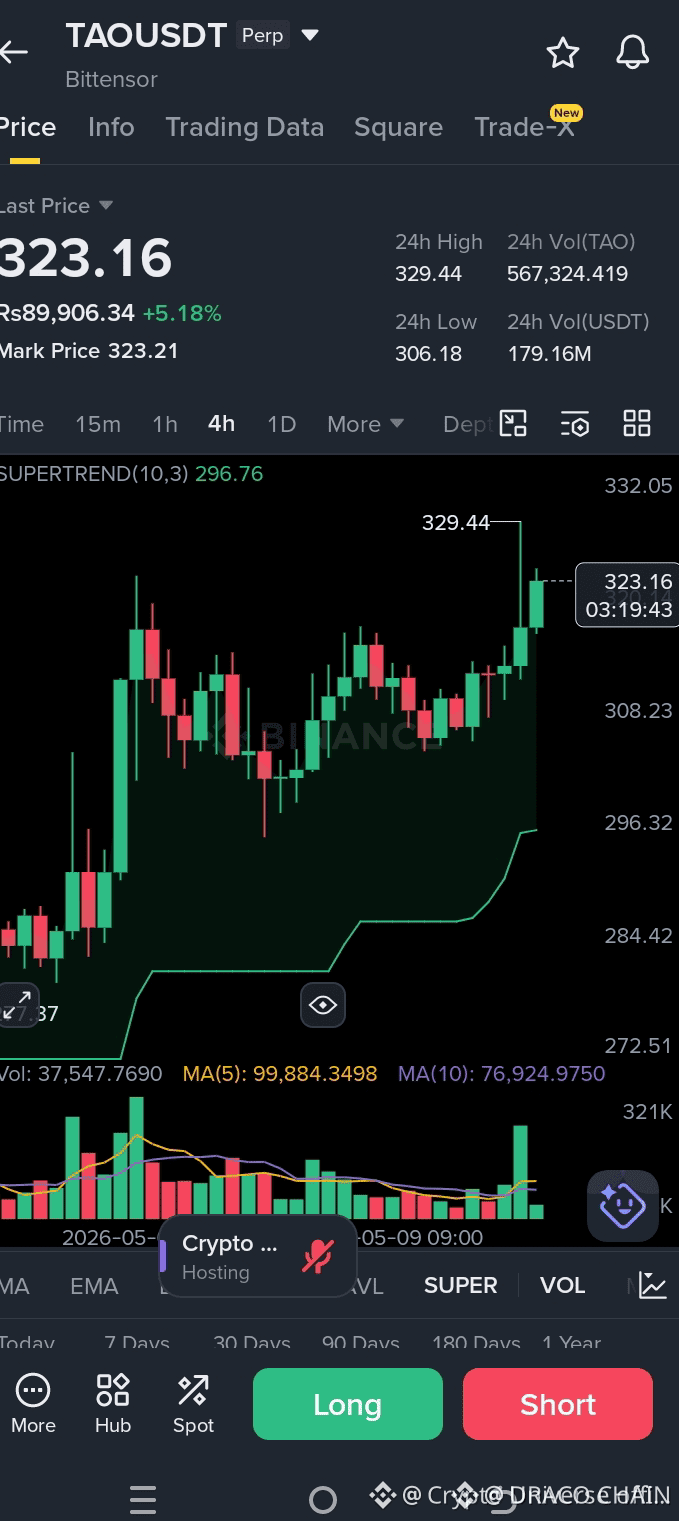679x1521 pixels.
Task: Expand the TAOUSDT pair selector arrow
Action: 310,36
